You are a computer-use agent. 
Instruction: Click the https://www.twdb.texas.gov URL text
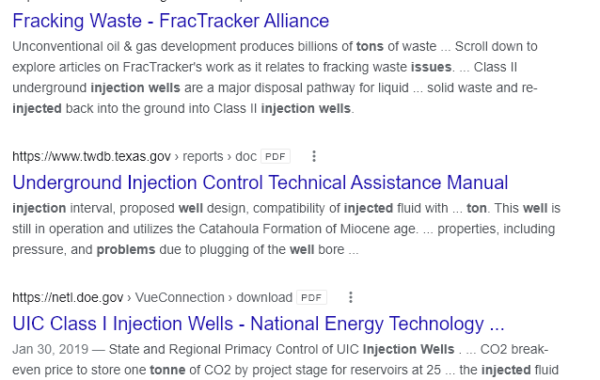(x=91, y=157)
